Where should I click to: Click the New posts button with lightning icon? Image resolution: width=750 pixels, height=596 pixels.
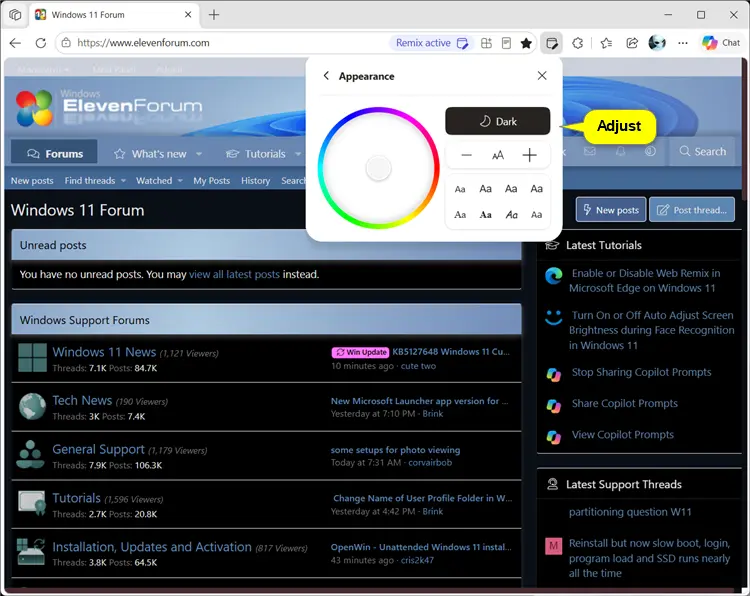tap(611, 210)
